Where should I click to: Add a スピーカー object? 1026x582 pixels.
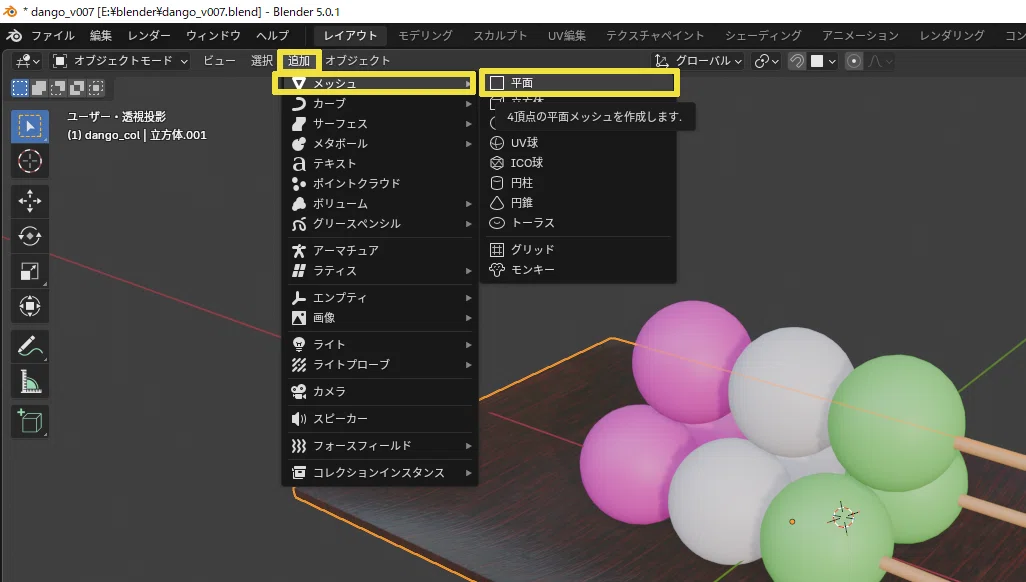pos(380,419)
